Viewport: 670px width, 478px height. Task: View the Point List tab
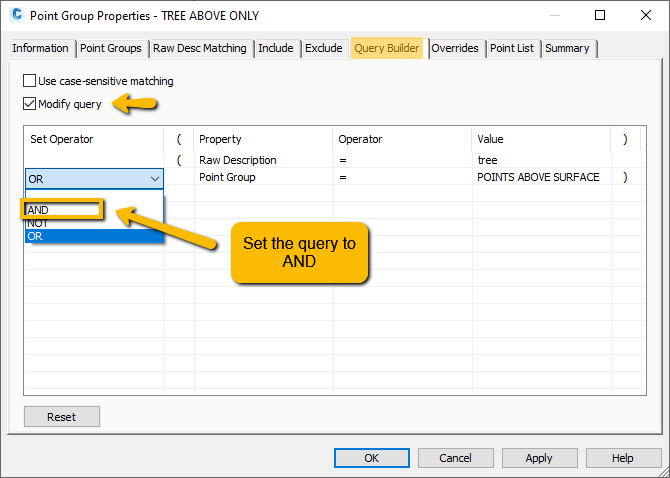[x=512, y=48]
